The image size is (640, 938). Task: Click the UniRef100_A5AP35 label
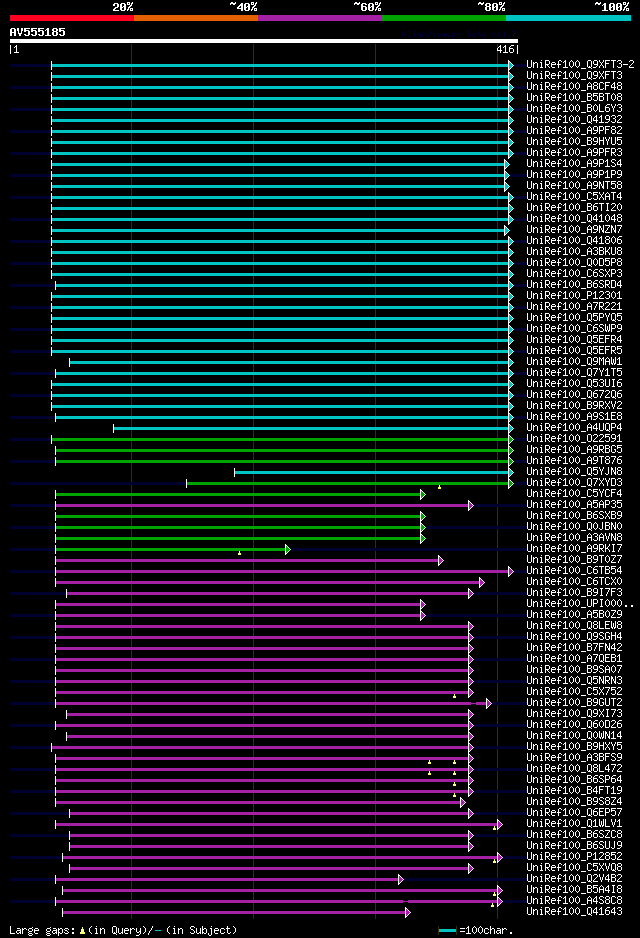574,504
